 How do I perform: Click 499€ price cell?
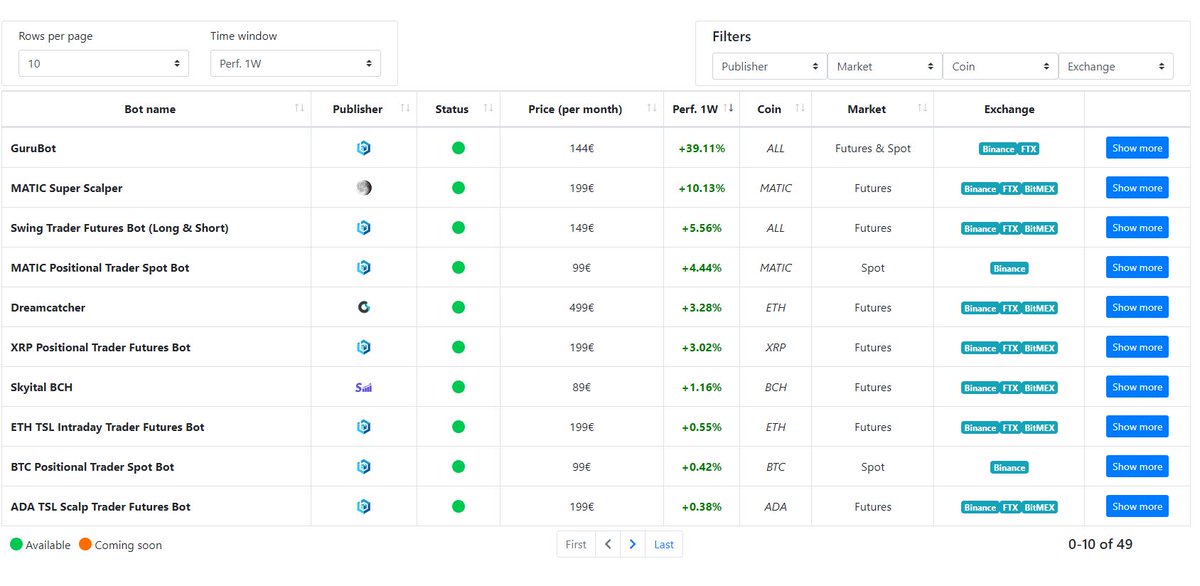pyautogui.click(x=581, y=308)
